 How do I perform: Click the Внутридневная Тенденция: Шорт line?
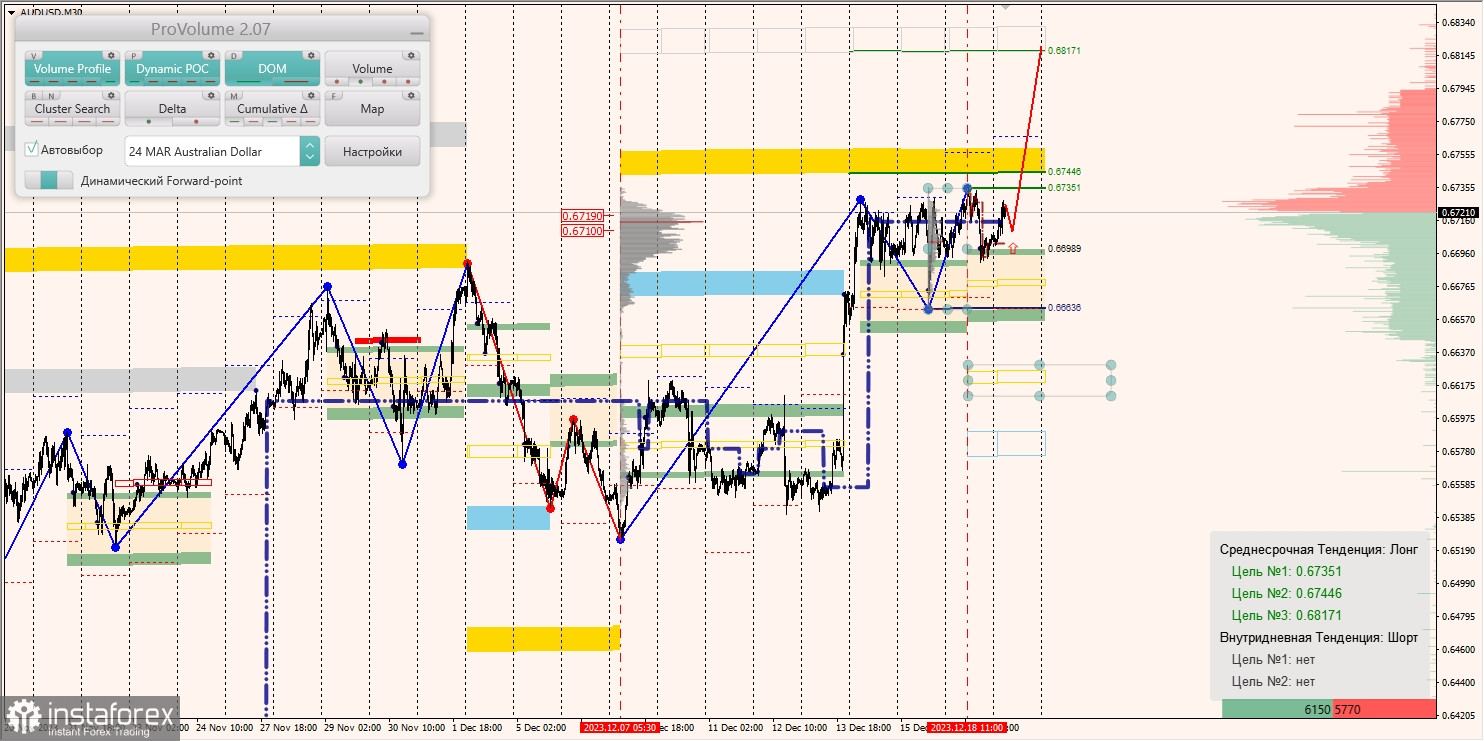coord(1318,638)
